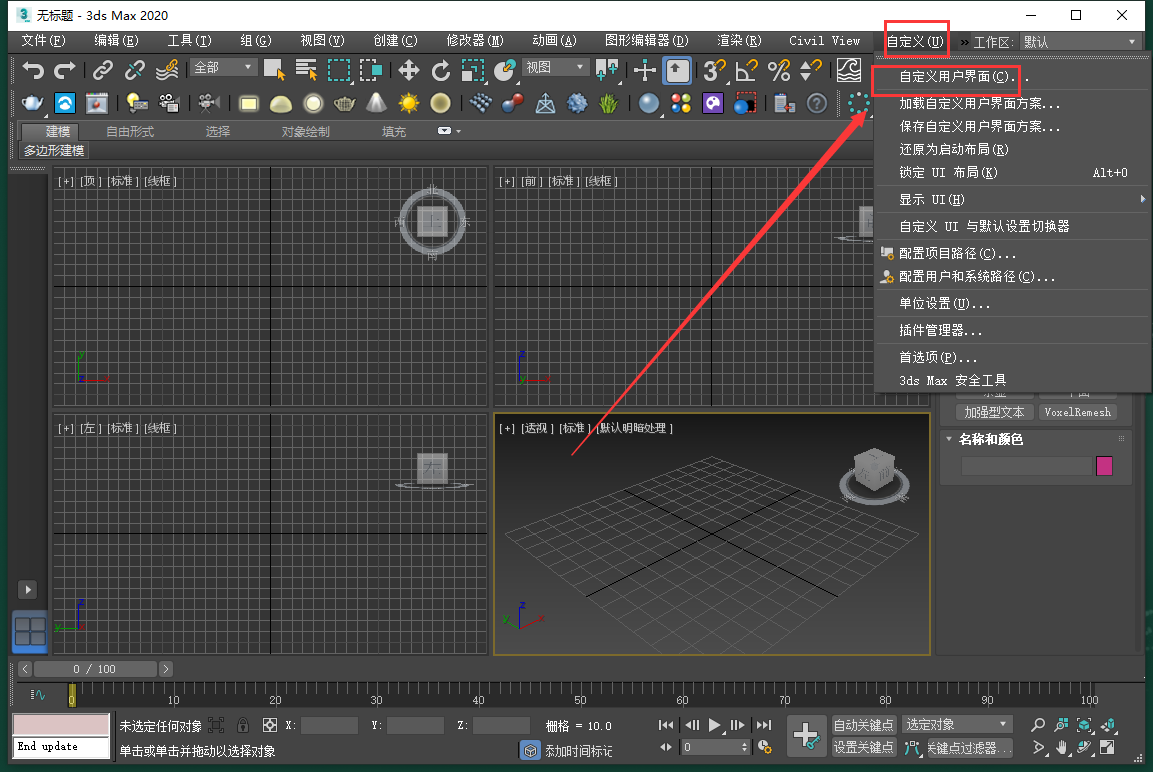Click the rendered frame window icon
This screenshot has width=1153, height=772.
point(96,104)
